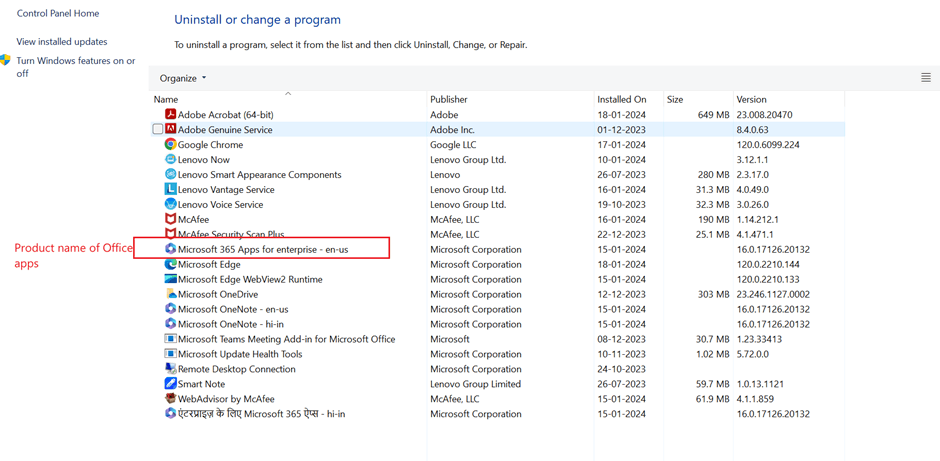This screenshot has height=461, width=940.
Task: Click the Teams Meeting Add-in icon
Action: 170,339
